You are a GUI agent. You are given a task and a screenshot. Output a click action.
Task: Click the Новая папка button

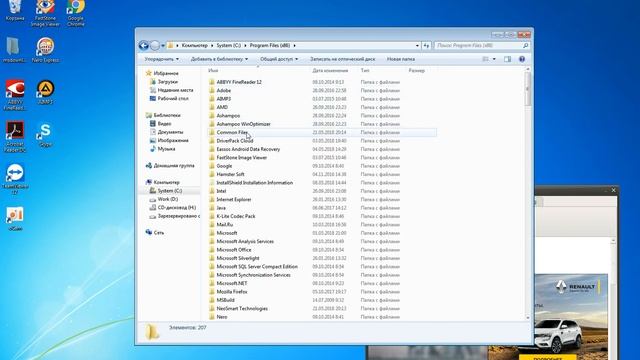point(401,59)
